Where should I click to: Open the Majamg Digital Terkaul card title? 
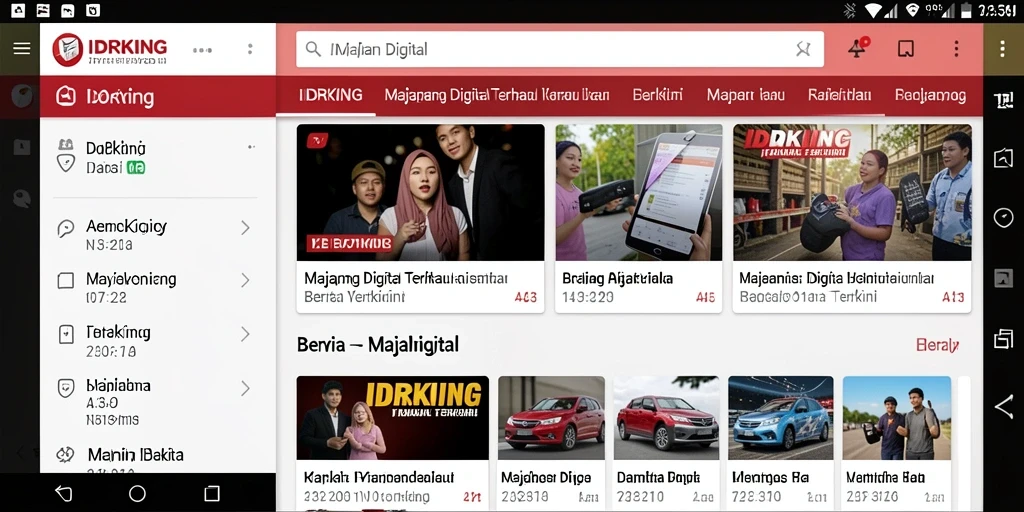(406, 278)
